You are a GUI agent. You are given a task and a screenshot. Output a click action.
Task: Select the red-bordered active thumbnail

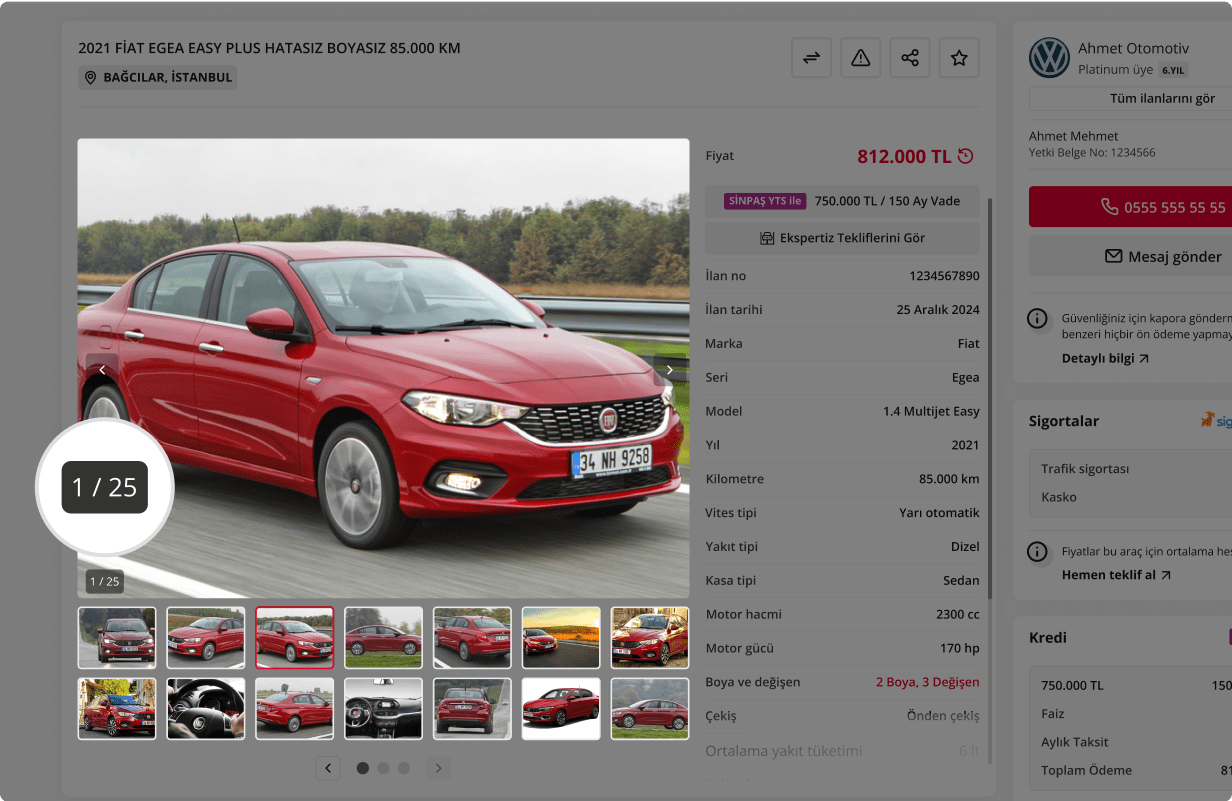295,637
